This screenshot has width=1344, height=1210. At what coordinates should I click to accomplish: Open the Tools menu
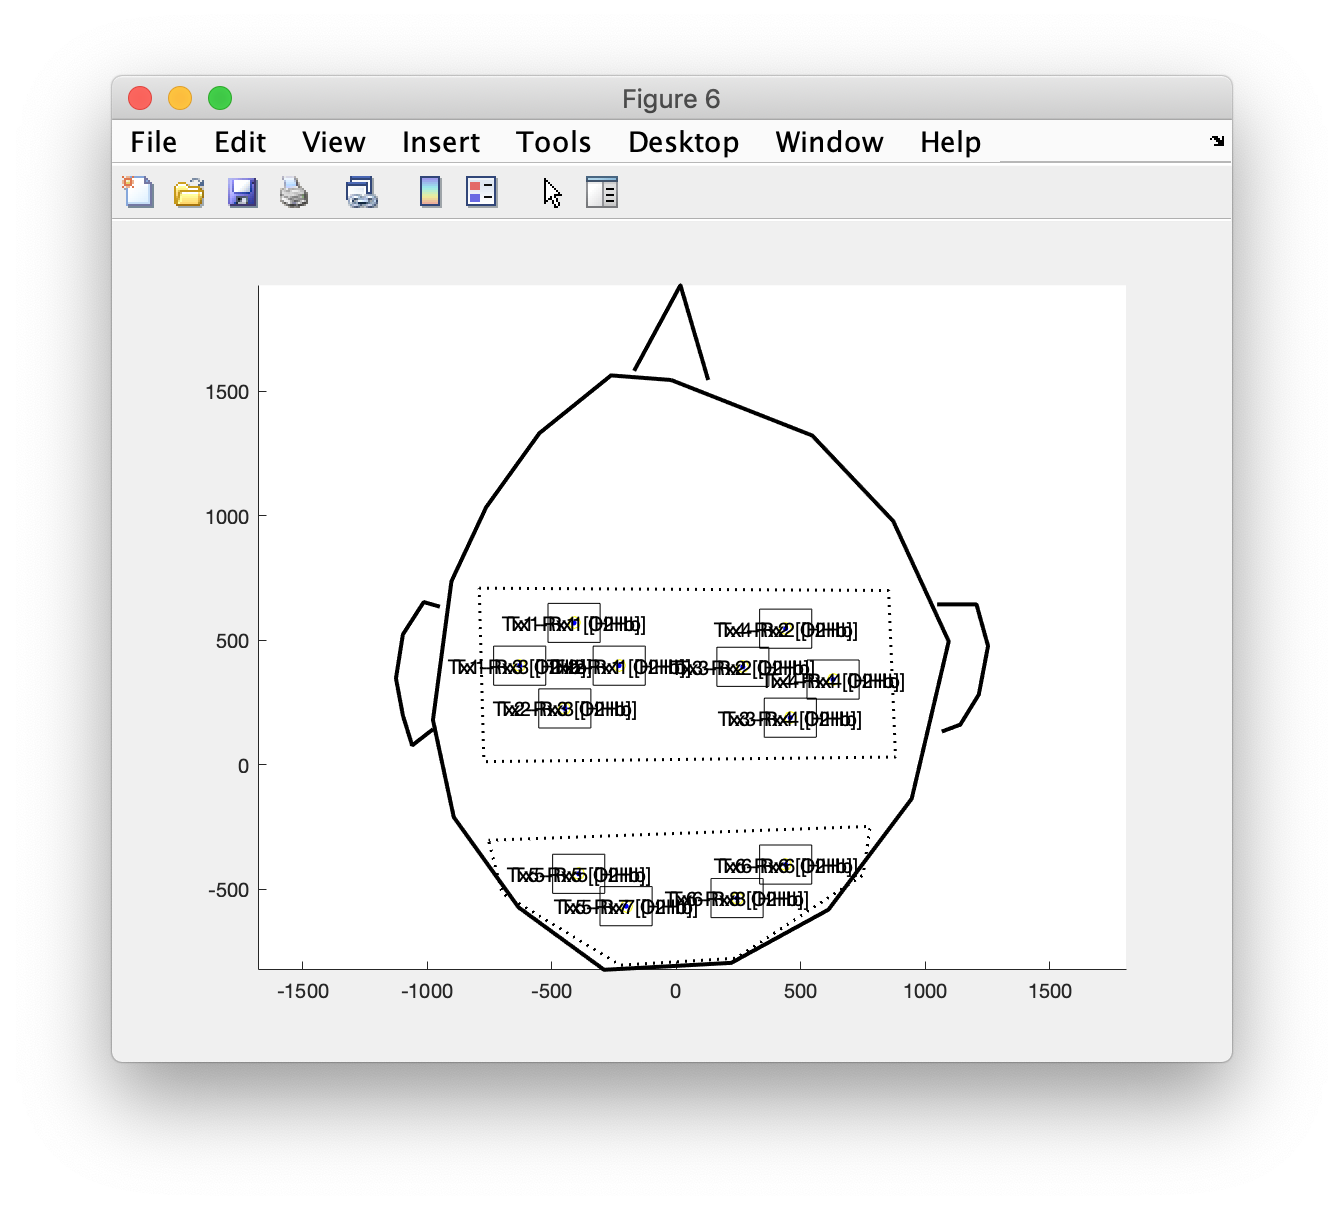click(554, 142)
